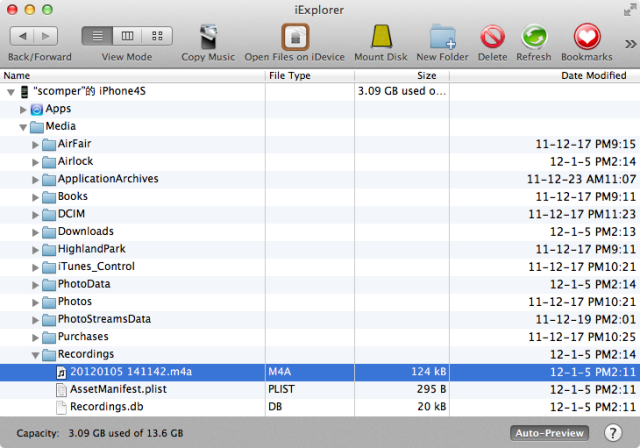Screen dimensions: 640x448
Task: Click the Recordings.db file icon
Action: (x=61, y=408)
